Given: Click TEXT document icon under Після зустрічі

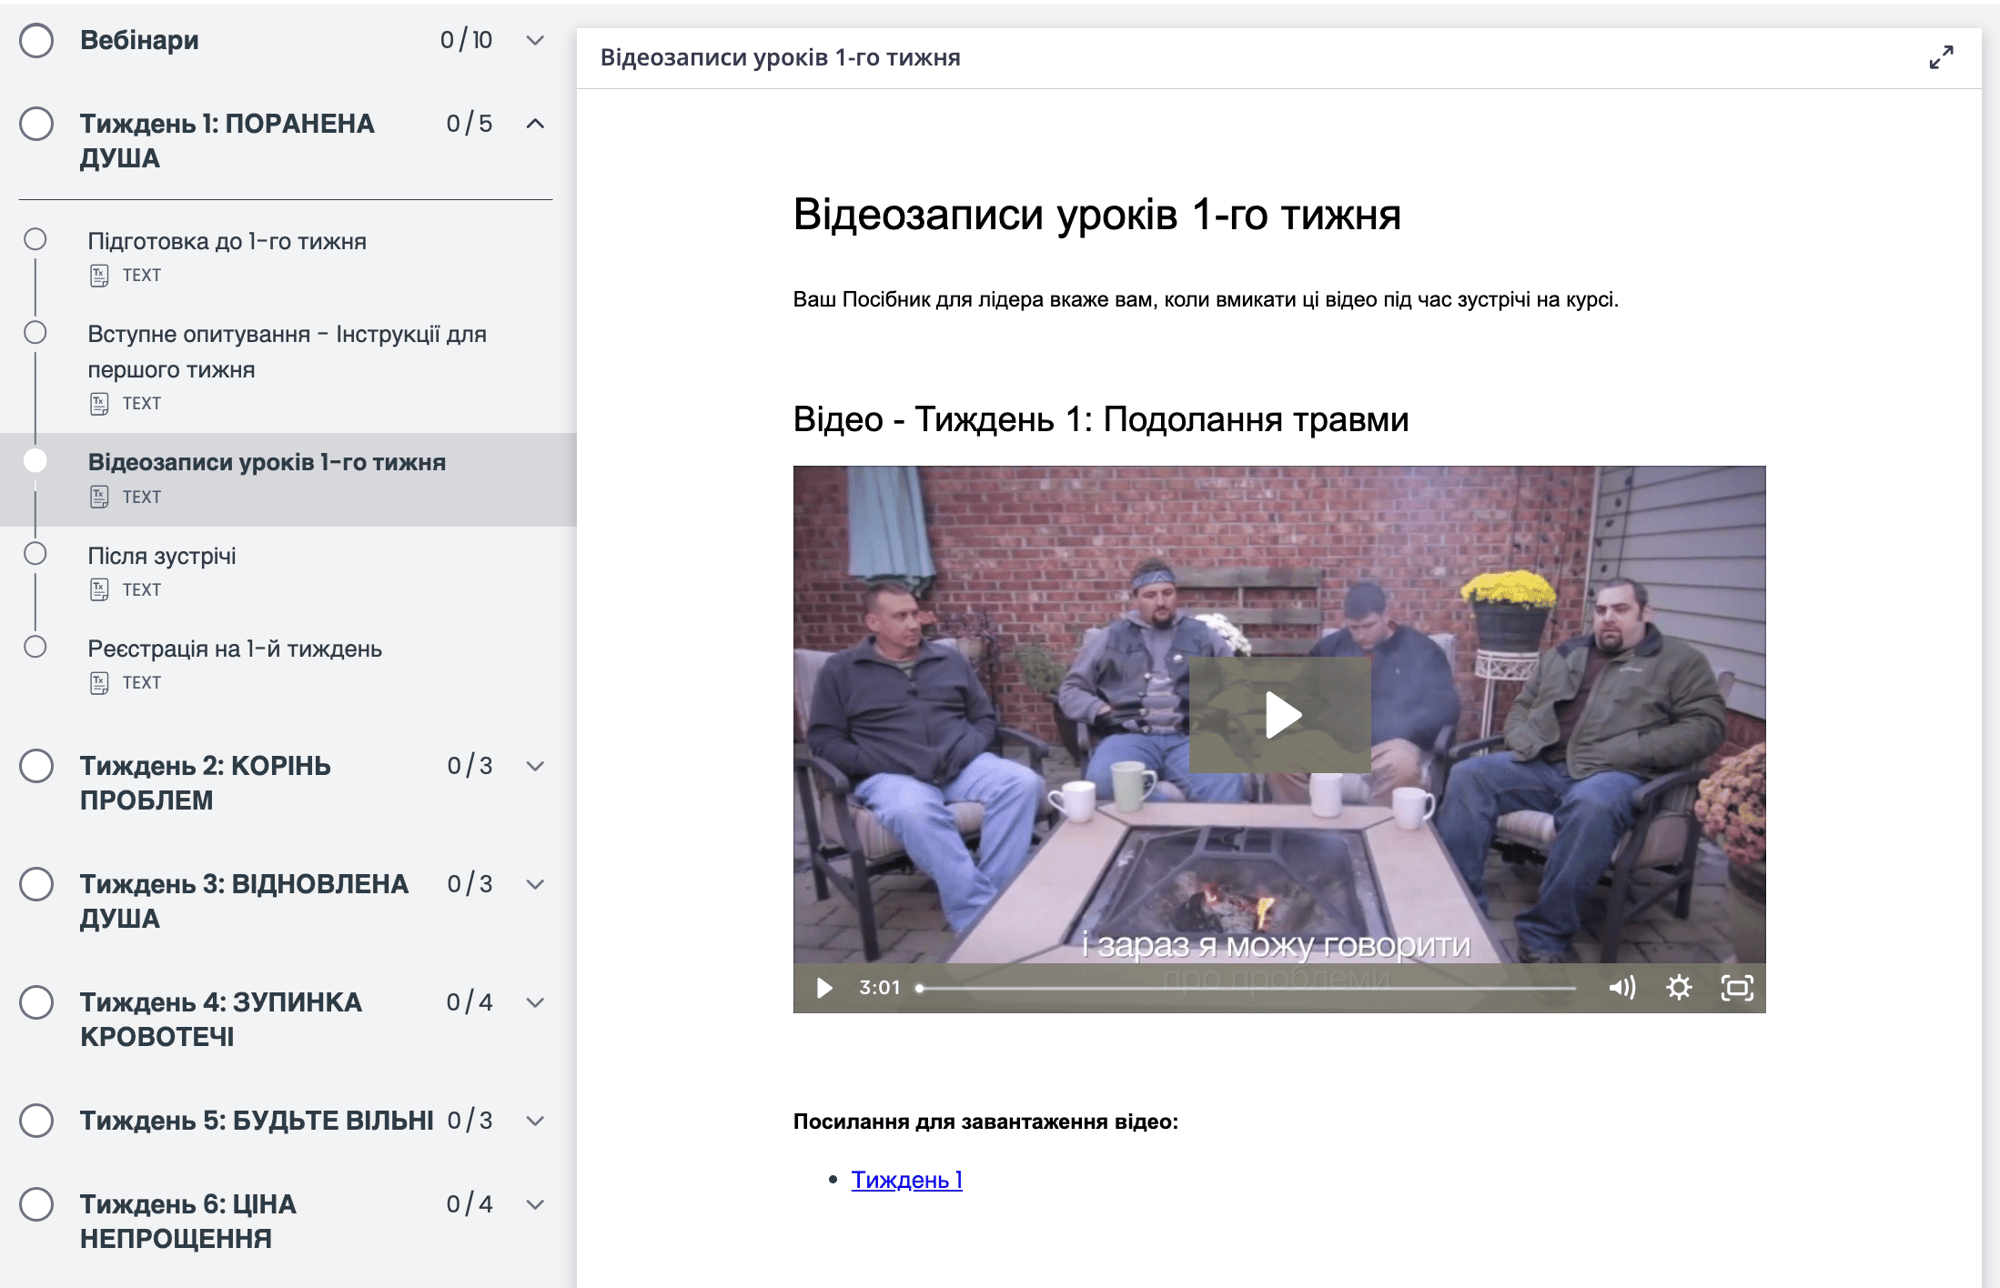Looking at the screenshot, I should 99,590.
